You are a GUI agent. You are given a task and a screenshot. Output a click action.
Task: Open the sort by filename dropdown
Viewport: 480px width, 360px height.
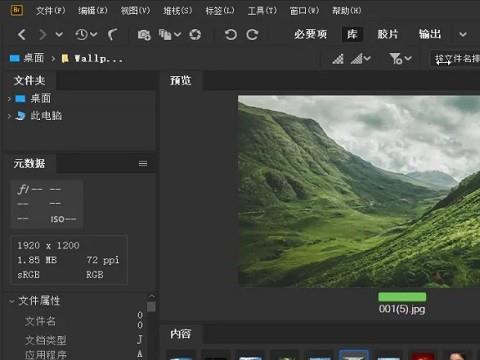(457, 59)
